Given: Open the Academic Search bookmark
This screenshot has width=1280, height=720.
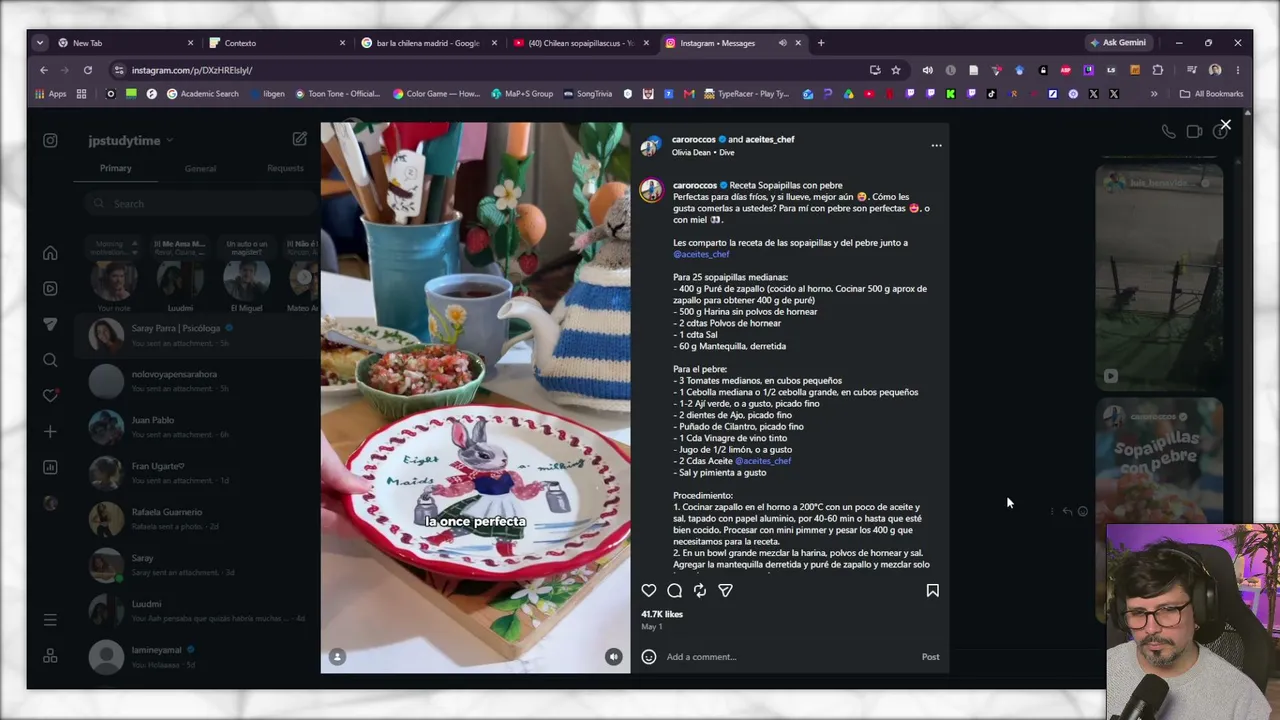Looking at the screenshot, I should tap(203, 94).
